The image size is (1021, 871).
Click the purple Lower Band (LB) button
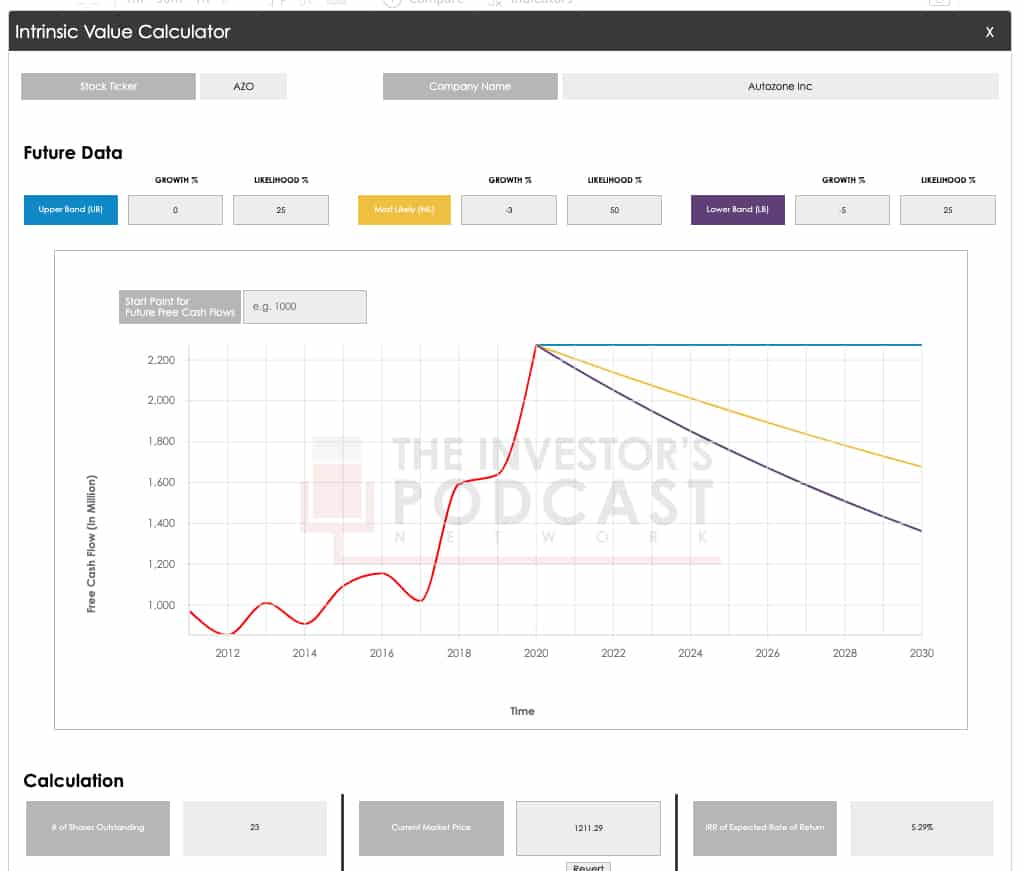[738, 210]
